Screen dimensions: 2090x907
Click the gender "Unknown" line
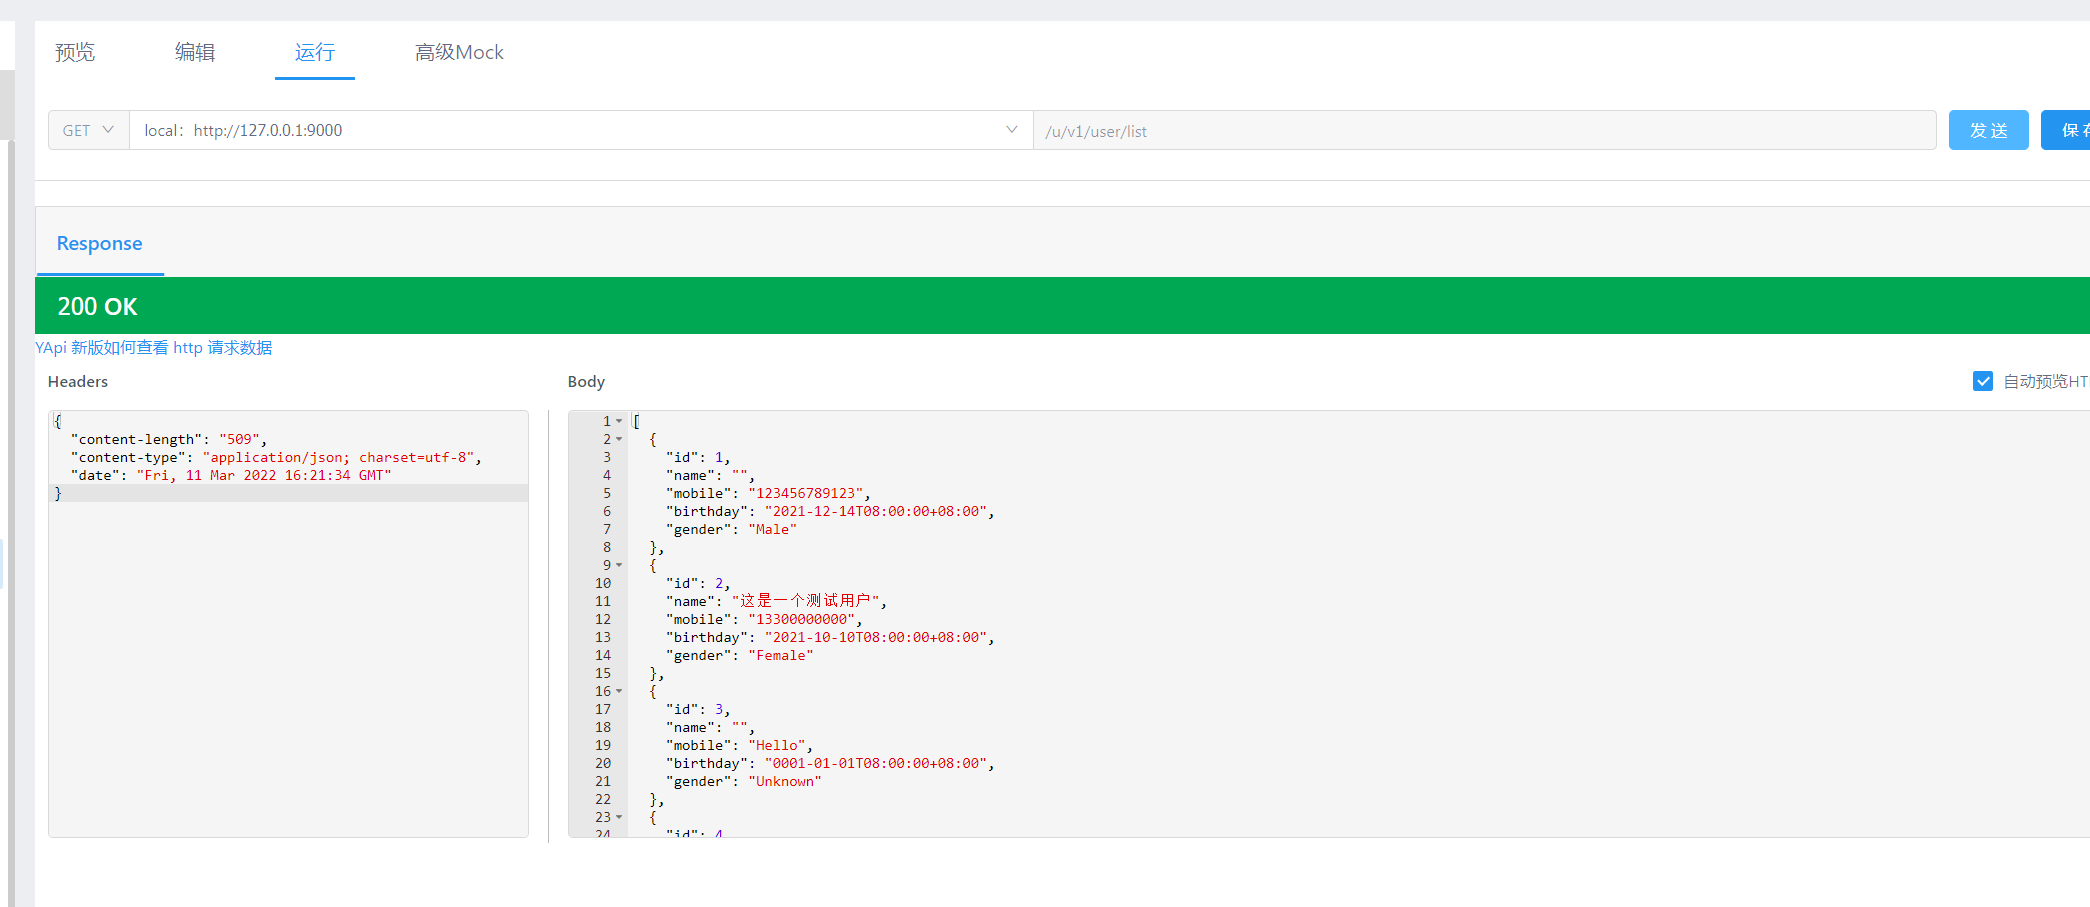click(743, 781)
